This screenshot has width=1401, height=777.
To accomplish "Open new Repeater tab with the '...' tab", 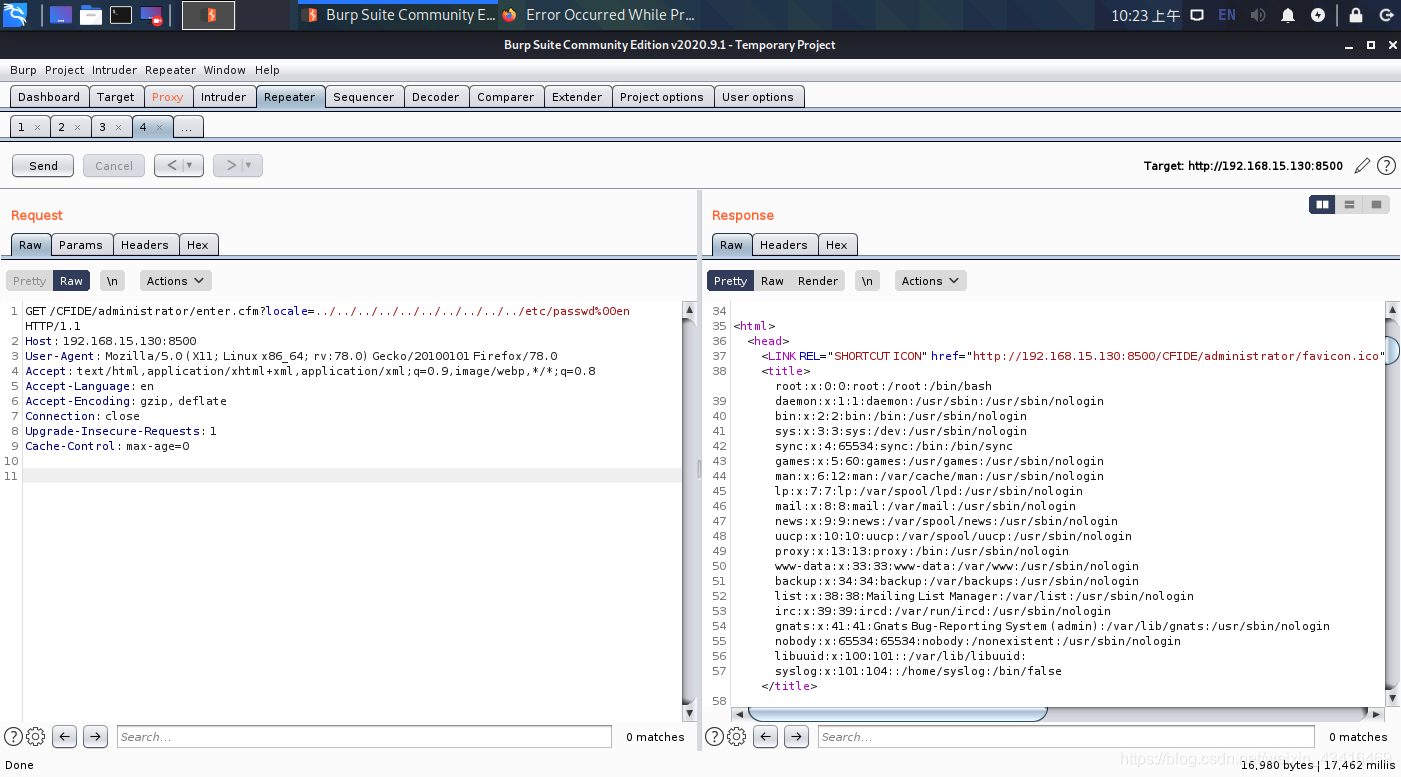I will pos(188,128).
